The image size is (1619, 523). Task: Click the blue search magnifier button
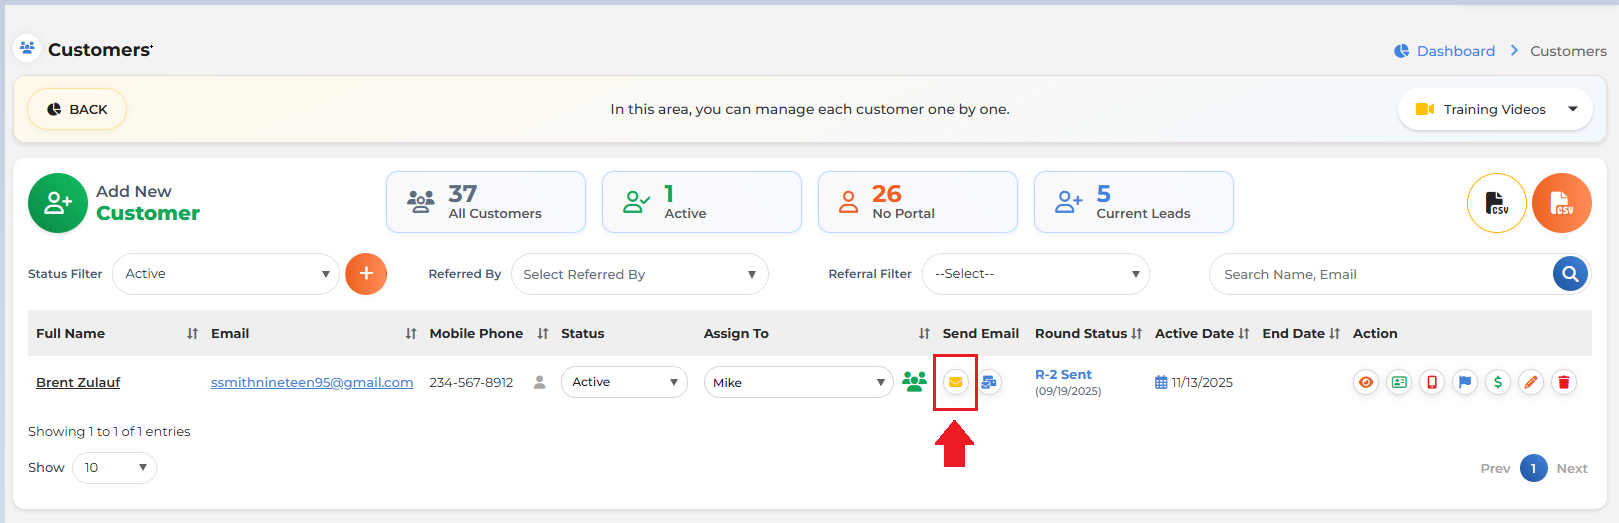click(x=1571, y=274)
